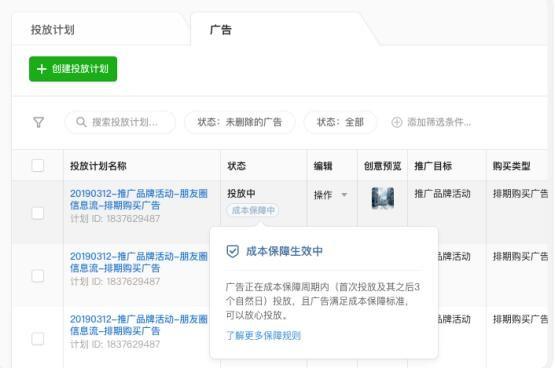
Task: Tick the checkbox of the second plan row
Action: [x=38, y=276]
